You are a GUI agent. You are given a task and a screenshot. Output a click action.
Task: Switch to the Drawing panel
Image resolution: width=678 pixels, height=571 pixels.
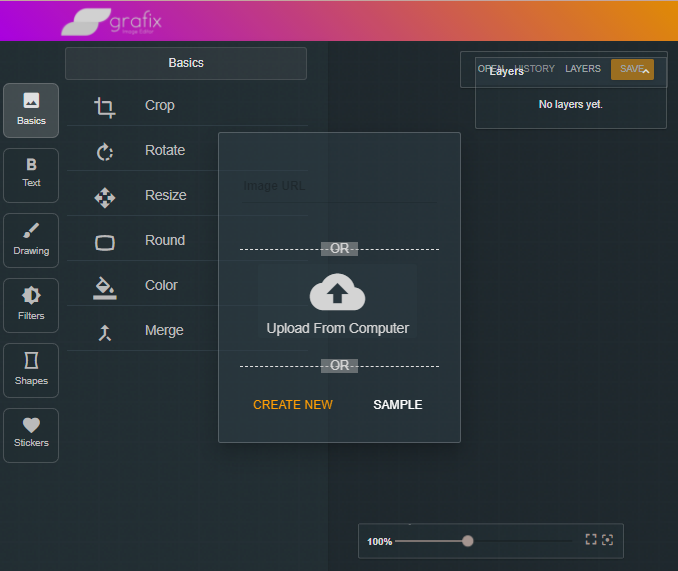(31, 239)
